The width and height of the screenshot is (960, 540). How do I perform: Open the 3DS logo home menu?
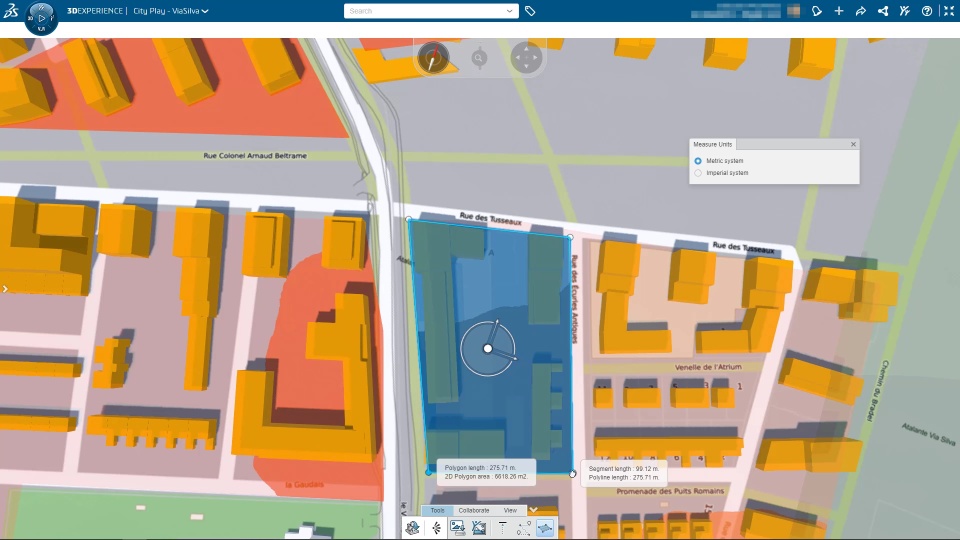10,10
